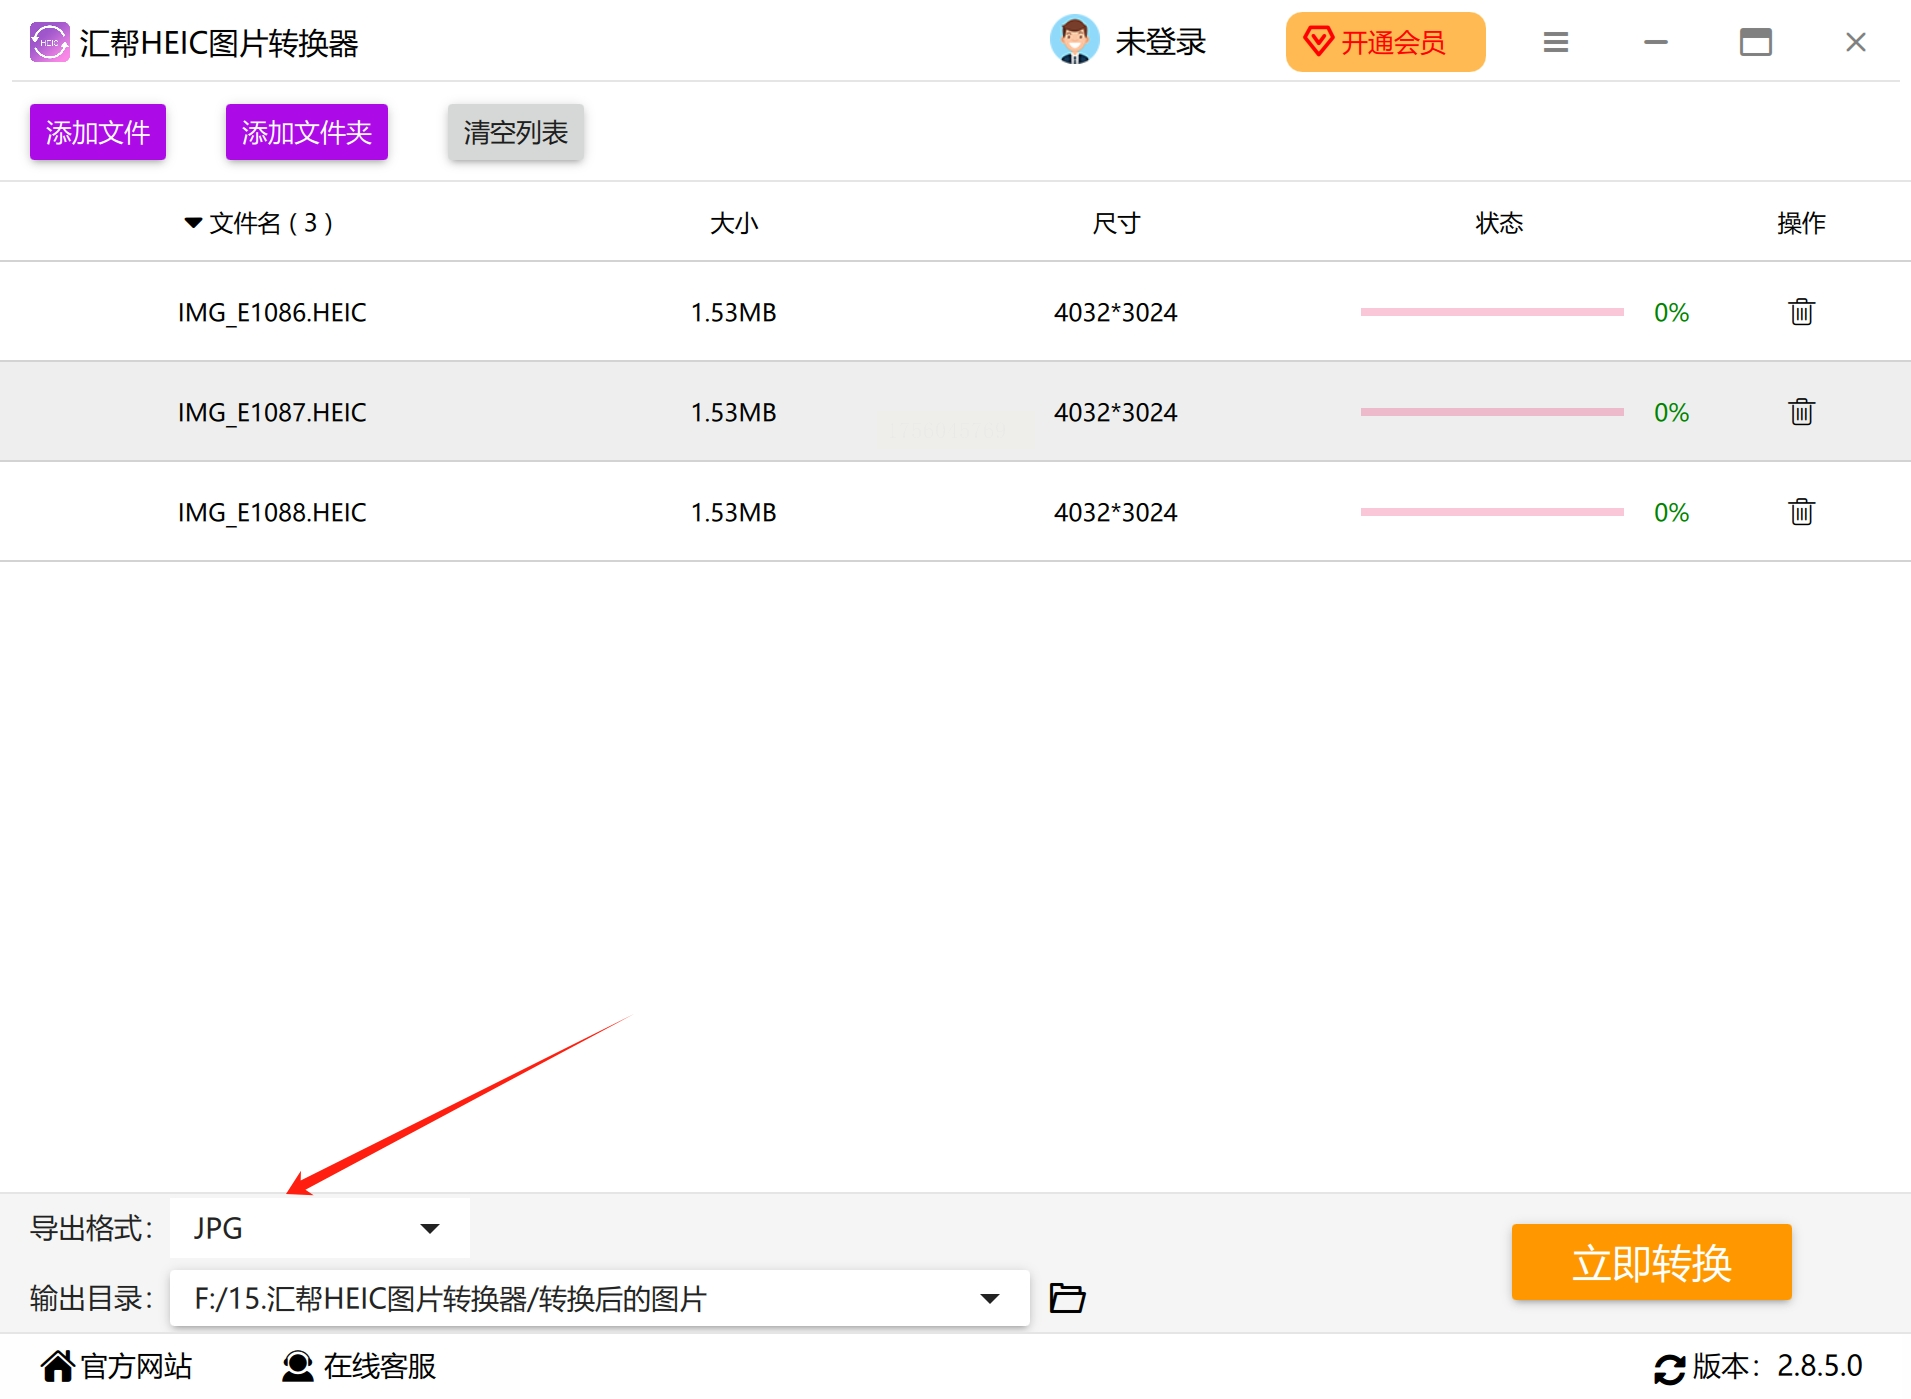Click the version refresh icon
This screenshot has width=1911, height=1399.
coord(1669,1368)
